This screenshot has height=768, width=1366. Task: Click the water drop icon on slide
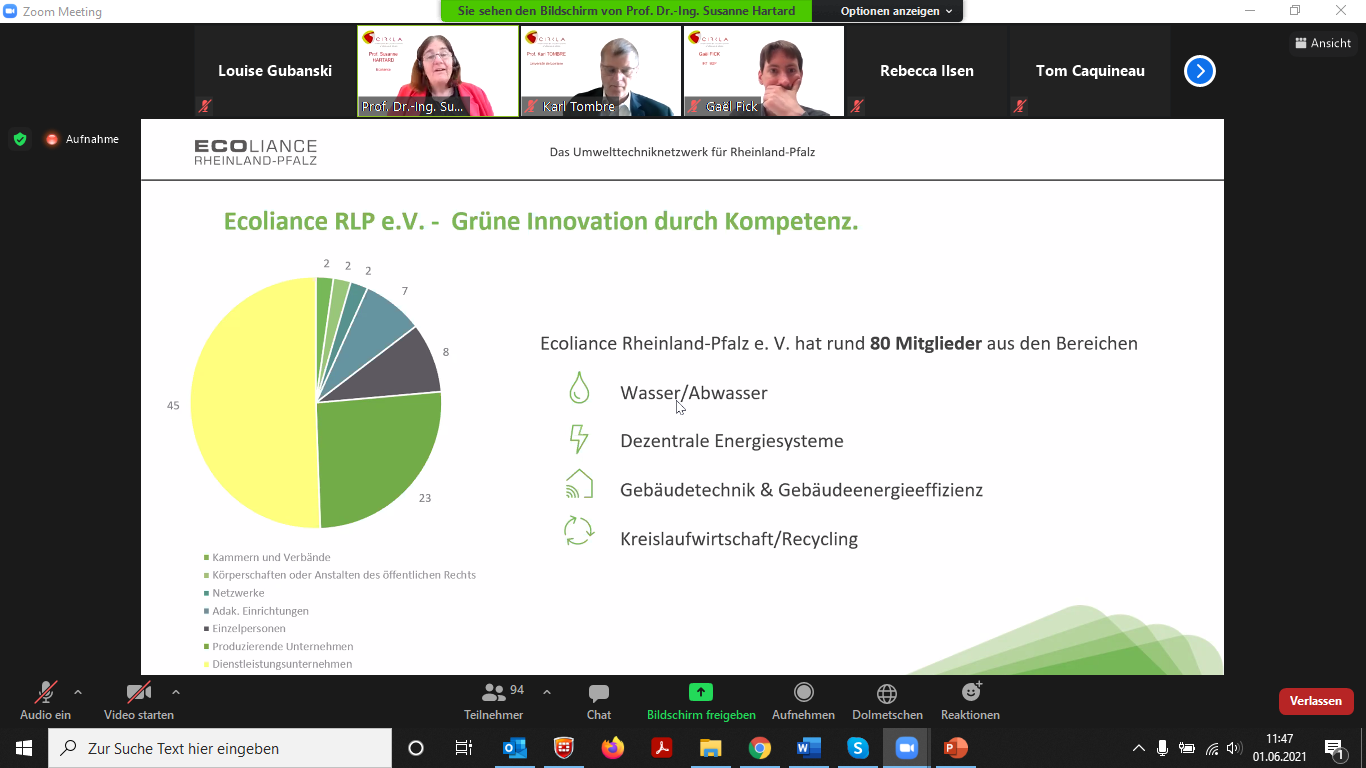pyautogui.click(x=579, y=388)
